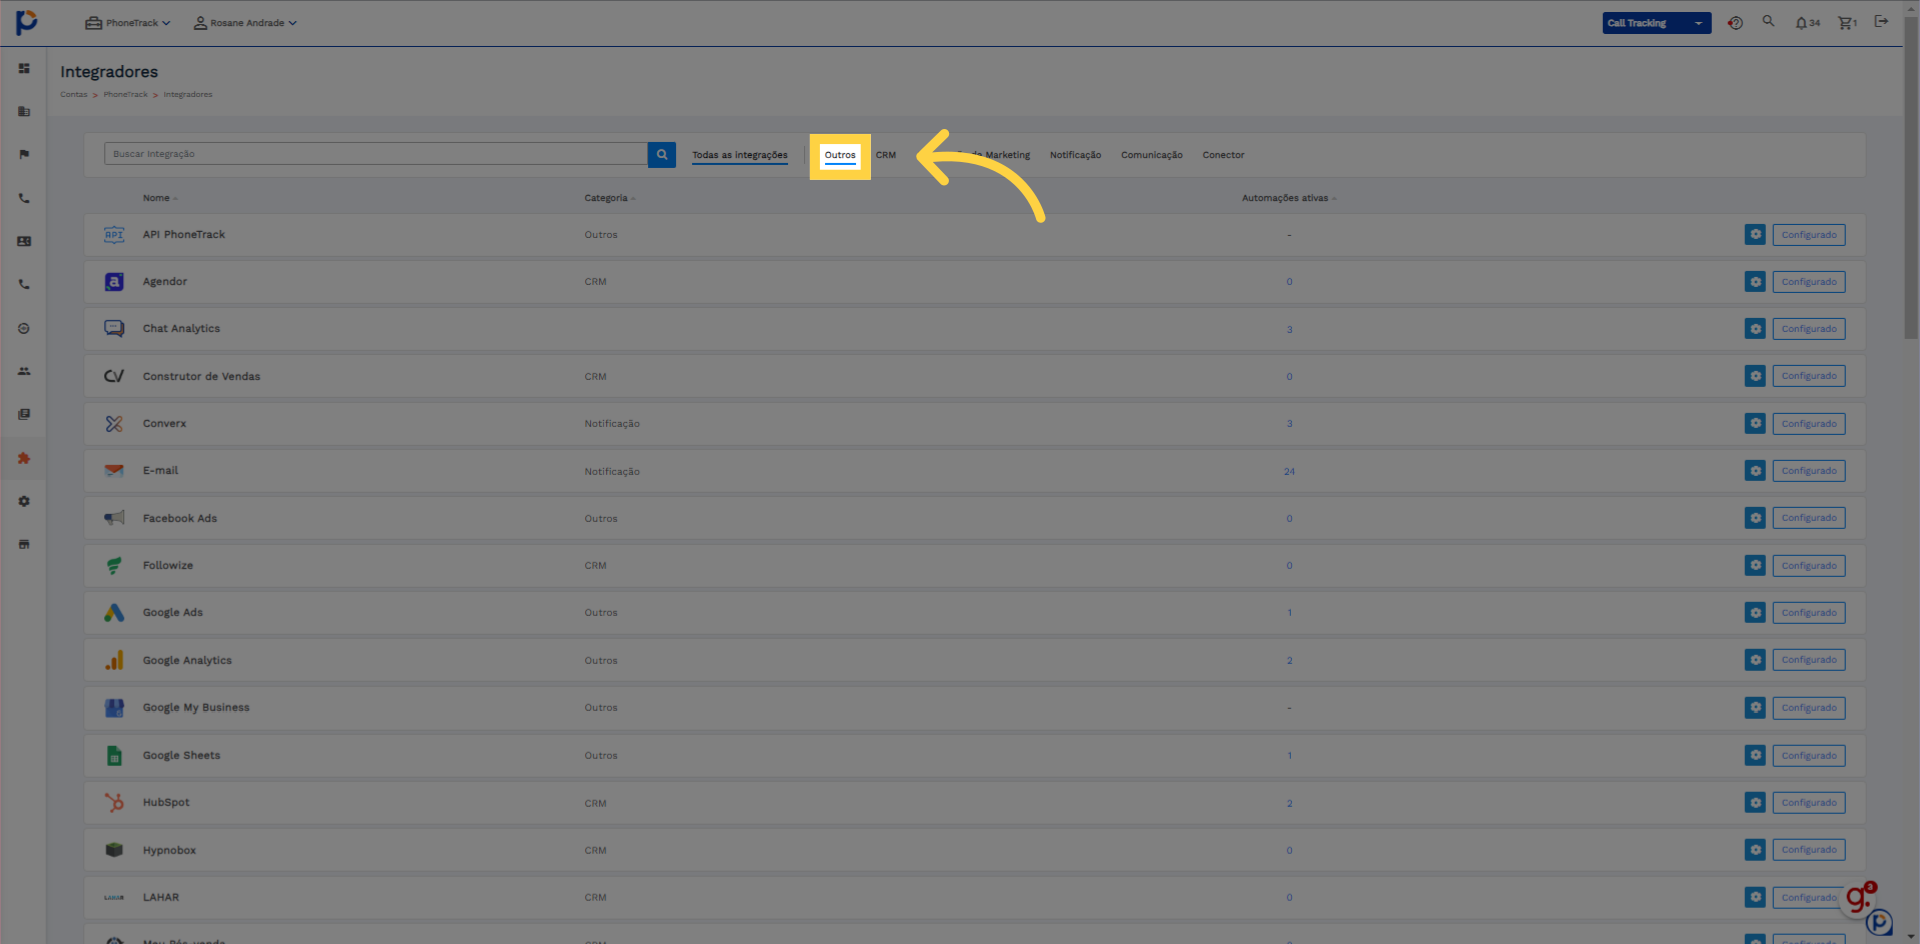Open the floating chat widget bottom right
1920x944 pixels.
point(1879,922)
